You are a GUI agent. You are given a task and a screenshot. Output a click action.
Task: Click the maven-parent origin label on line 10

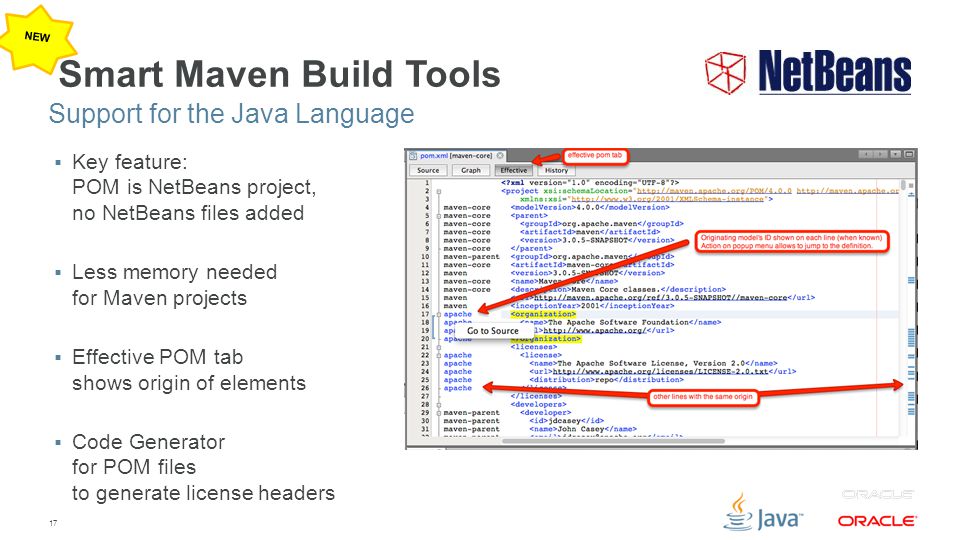point(471,257)
